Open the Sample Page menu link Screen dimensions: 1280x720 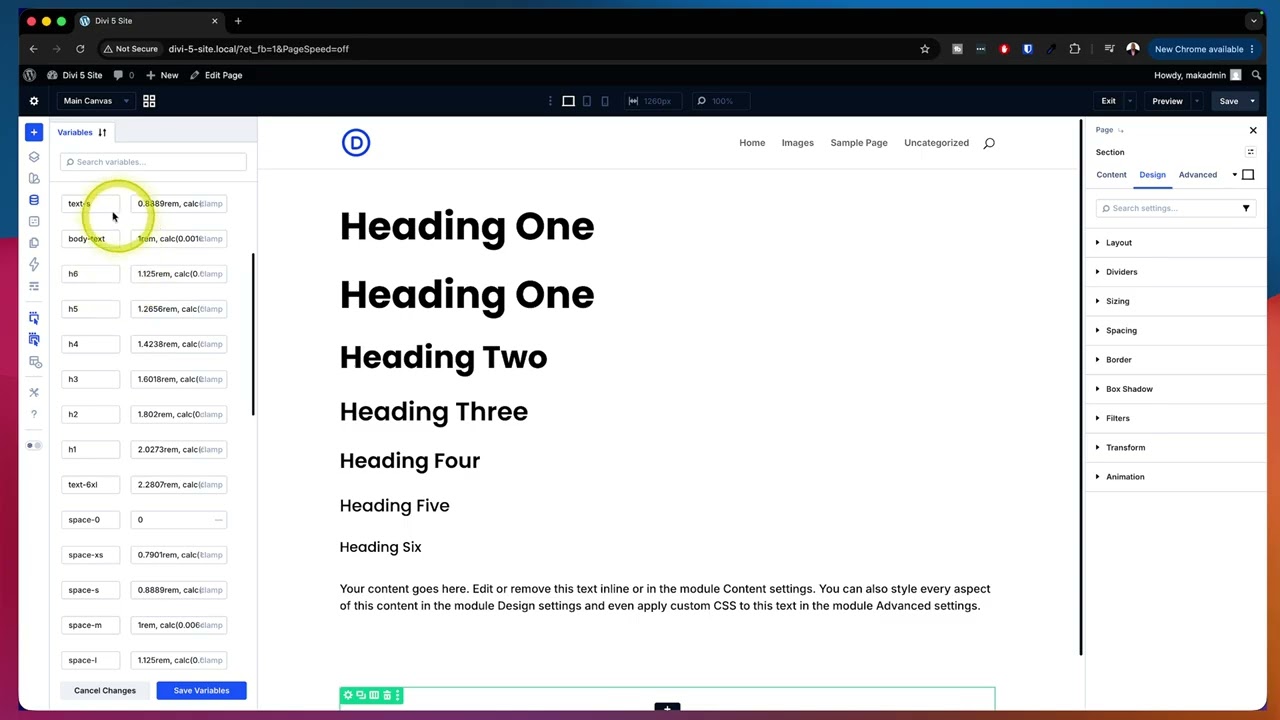[x=859, y=143]
